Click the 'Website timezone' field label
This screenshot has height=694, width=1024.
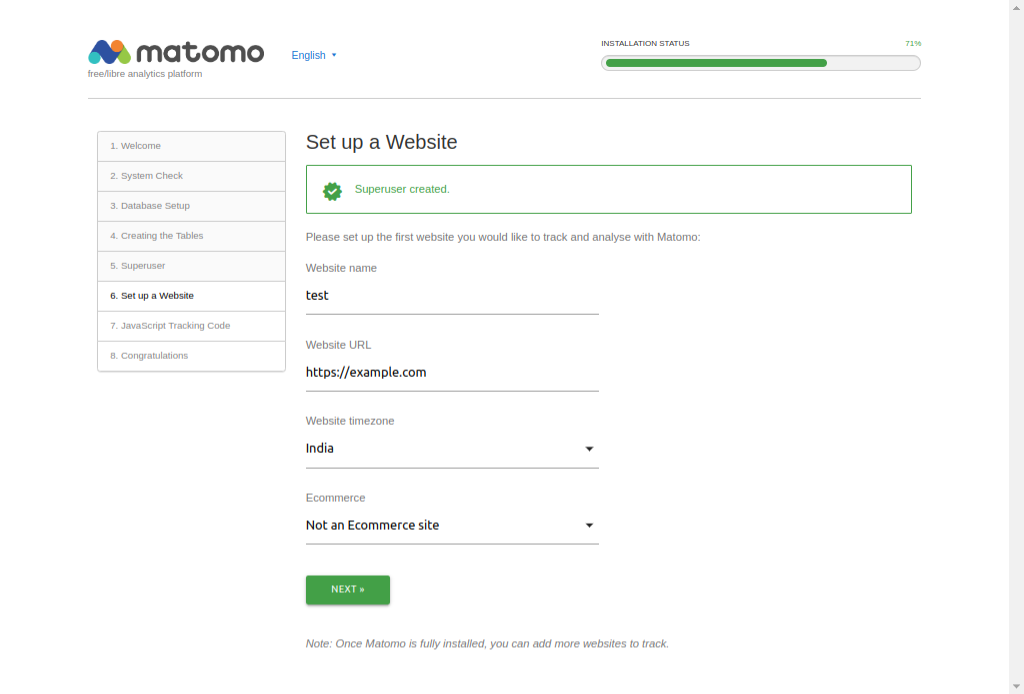pos(350,421)
